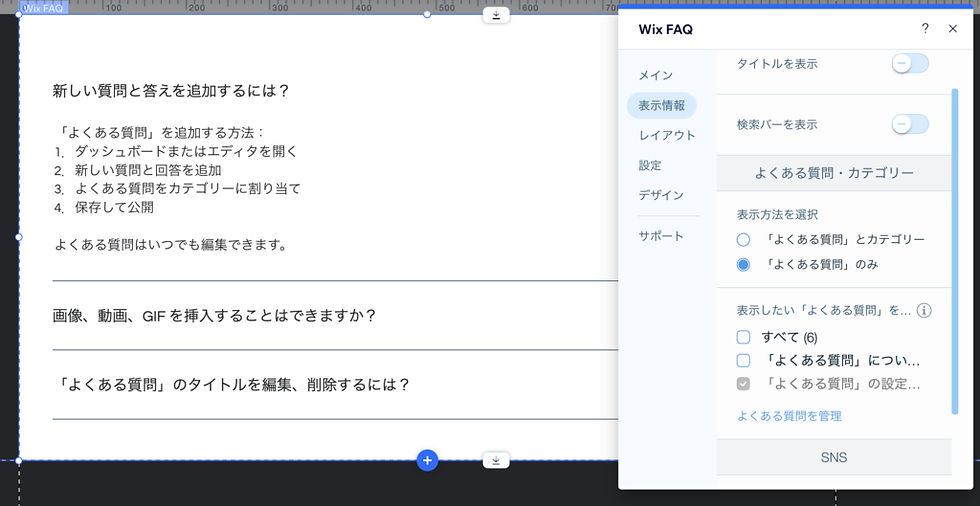Select 「よくある質問」とカテゴリー radio option
This screenshot has height=506, width=980.
coord(743,239)
